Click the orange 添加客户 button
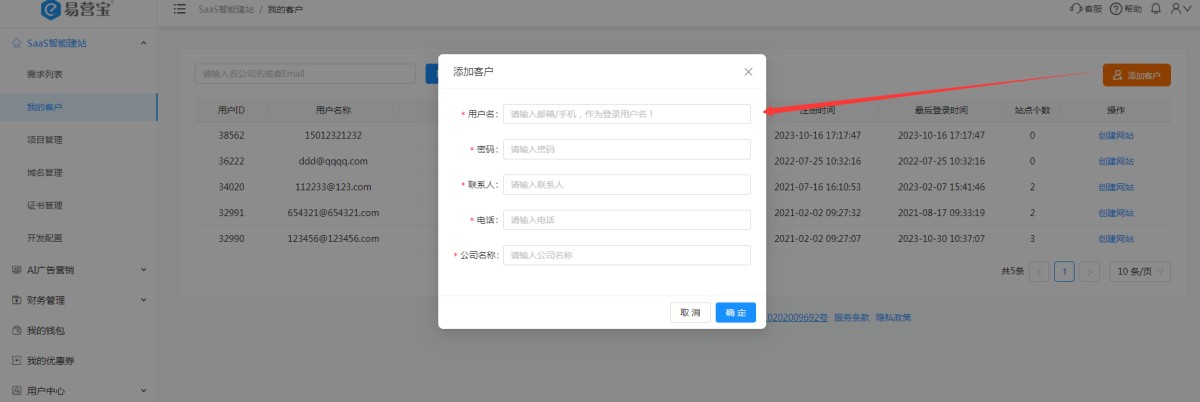 (1136, 75)
